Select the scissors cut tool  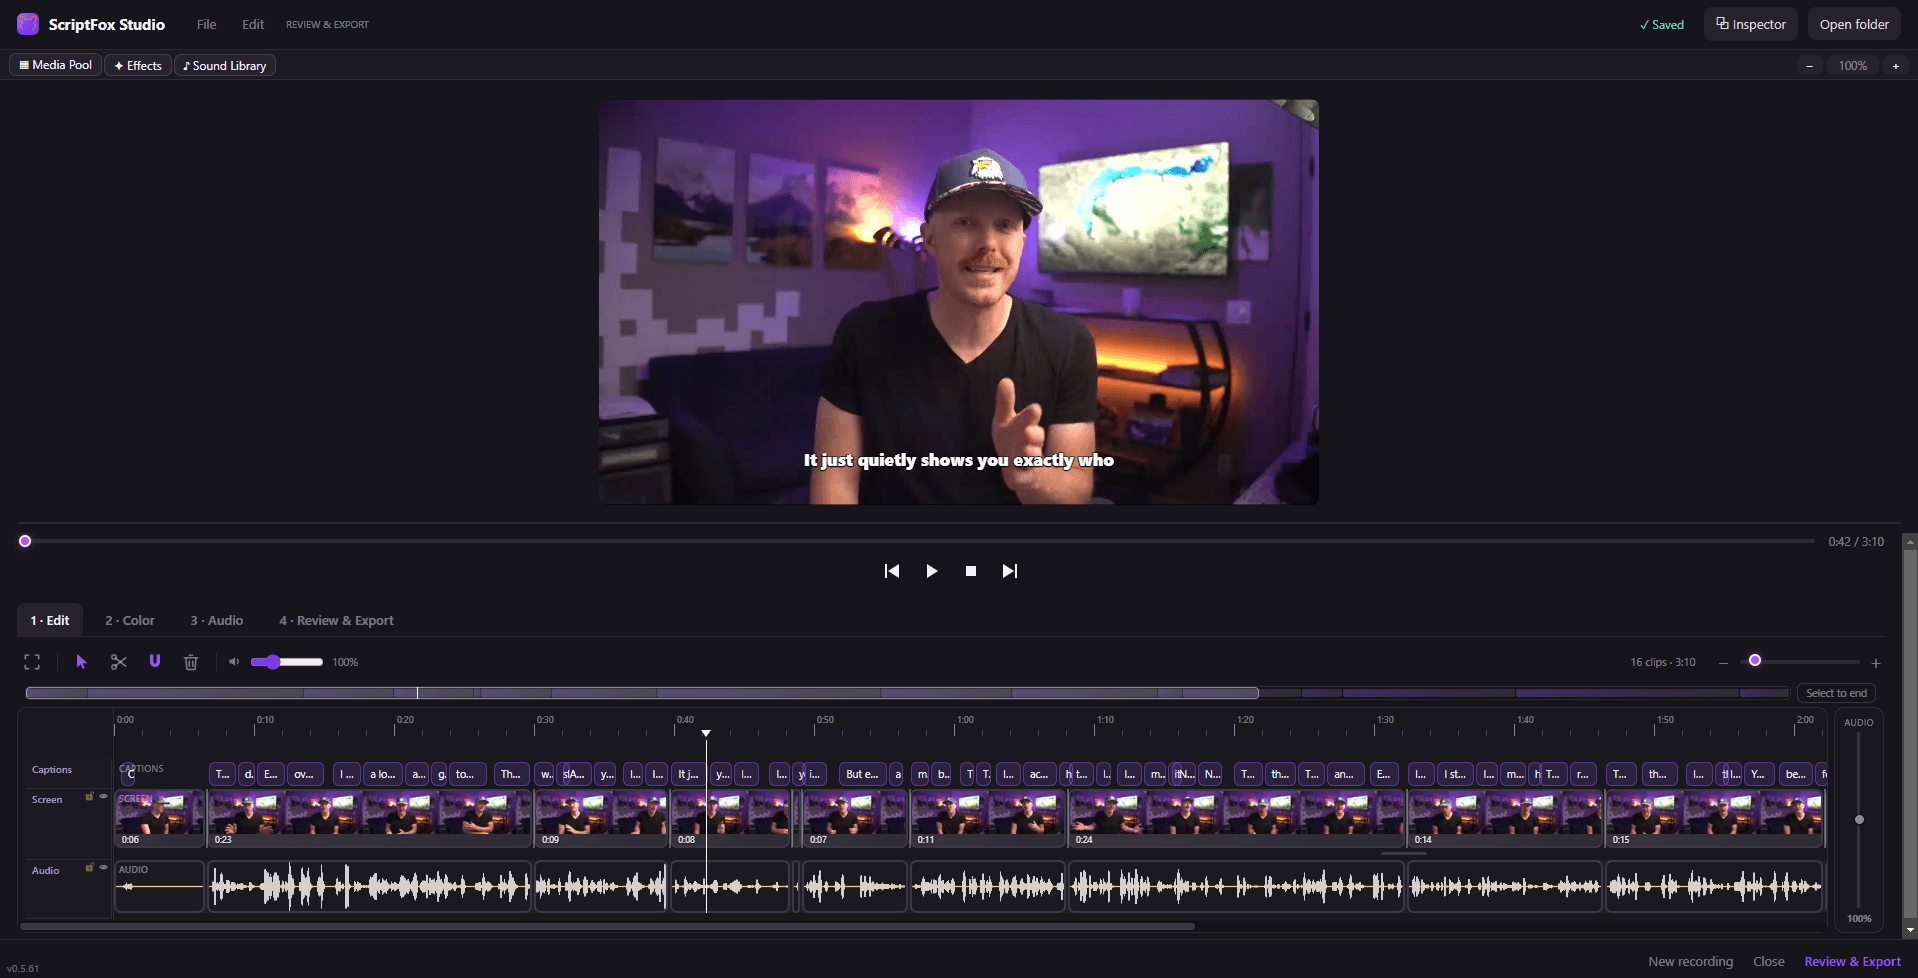pos(119,662)
